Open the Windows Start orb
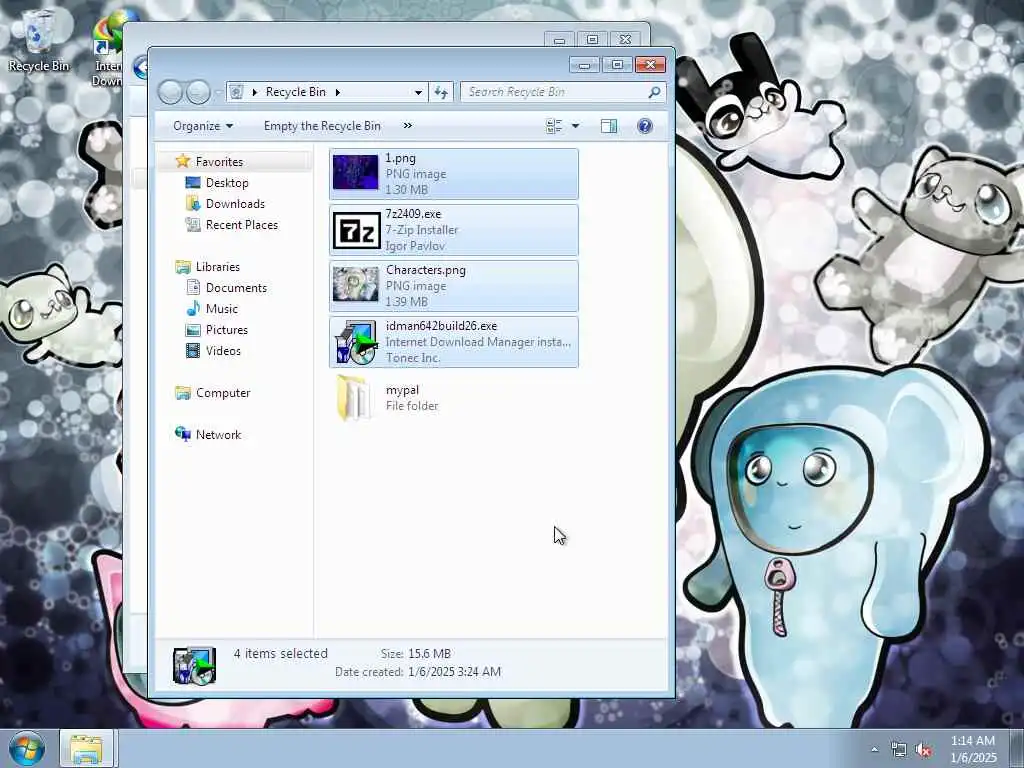Screen dimensions: 1024x768 [x=27, y=748]
